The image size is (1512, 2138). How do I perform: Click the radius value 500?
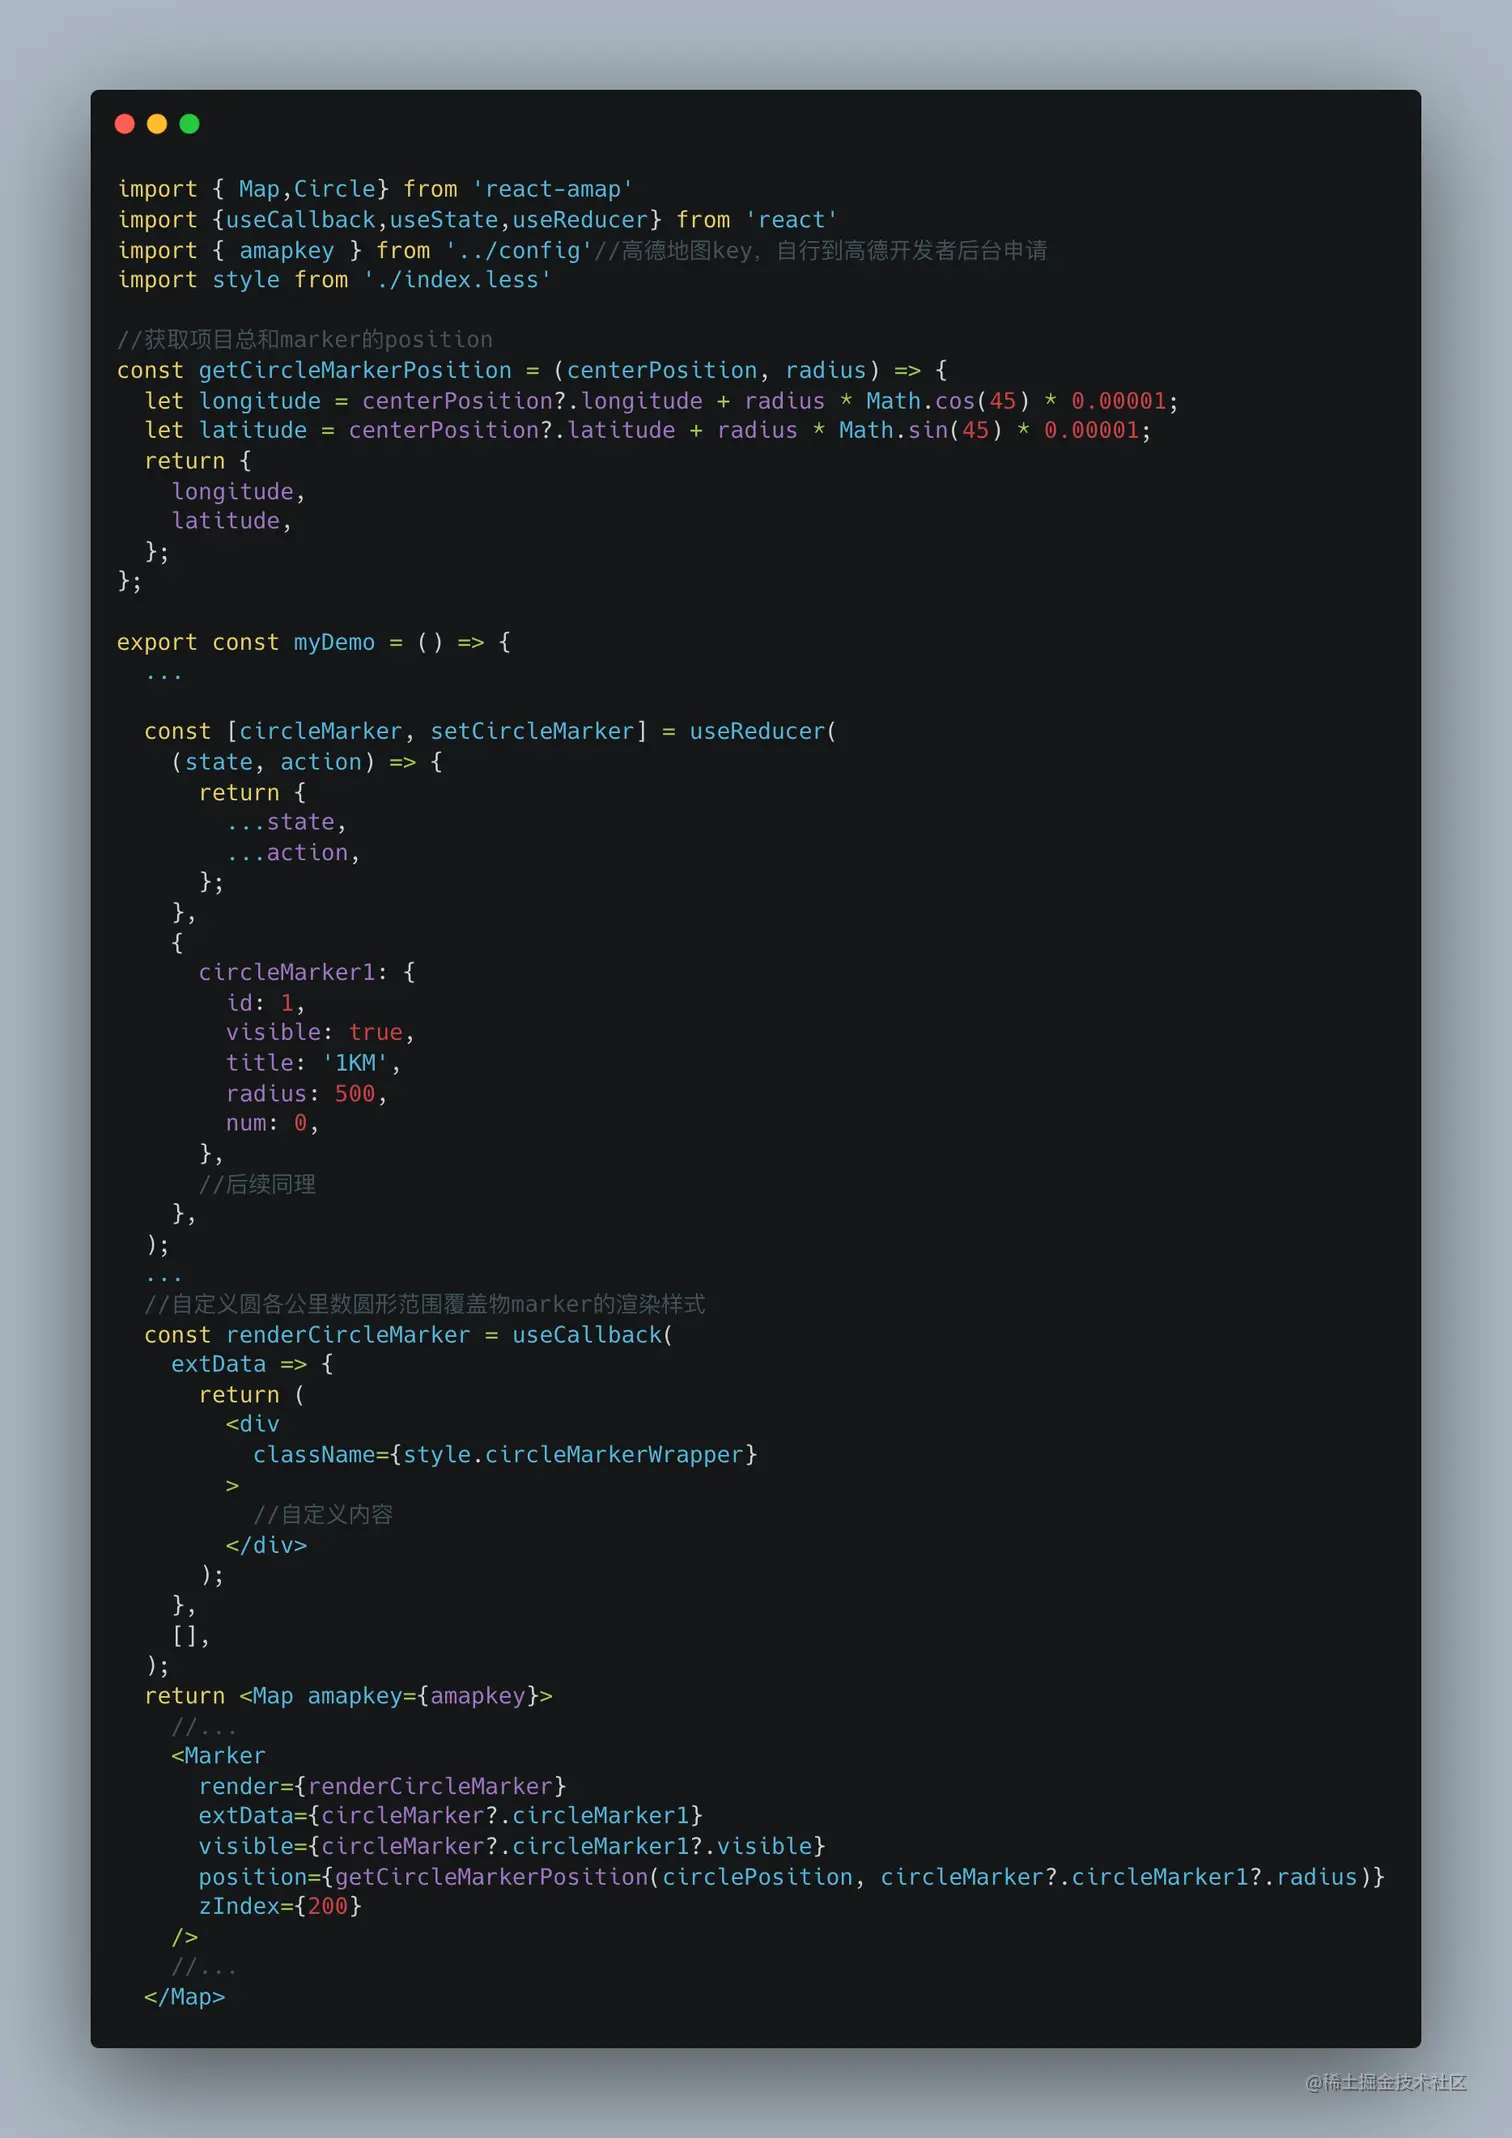(355, 1093)
